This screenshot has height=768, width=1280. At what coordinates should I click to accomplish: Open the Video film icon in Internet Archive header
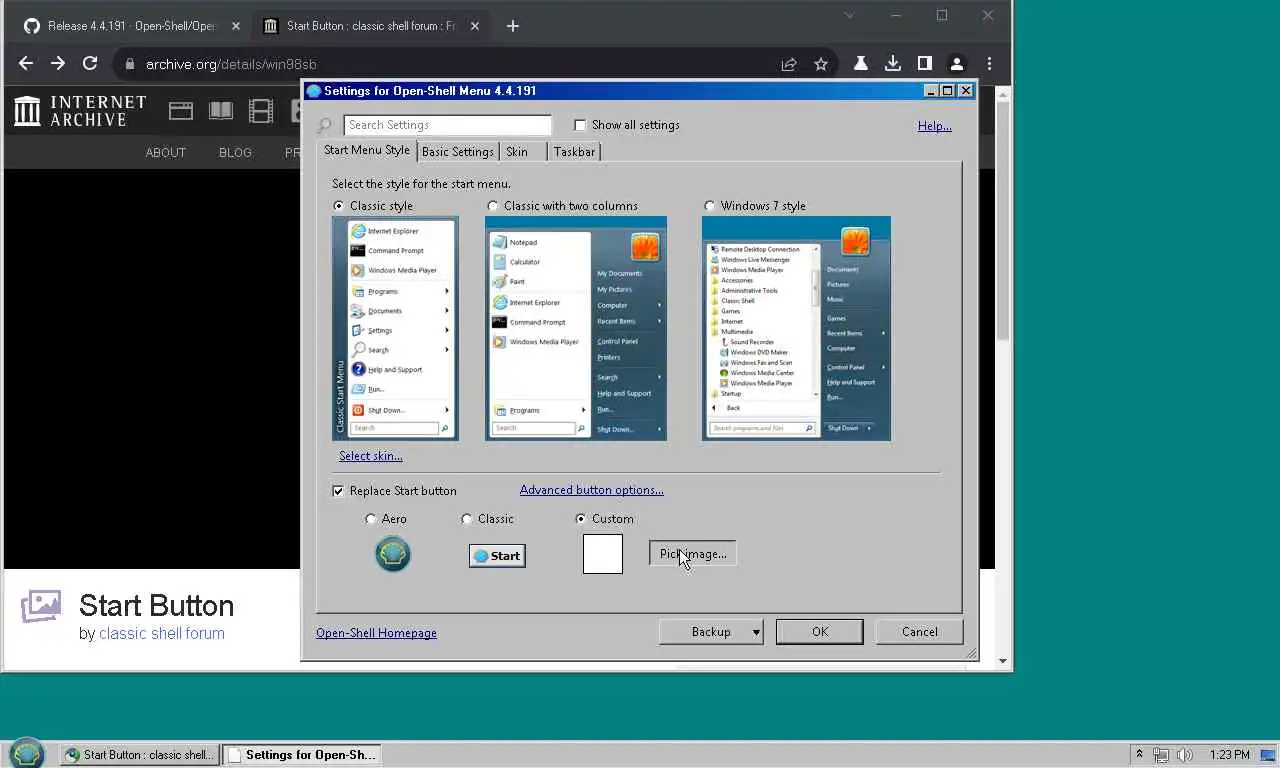click(261, 111)
